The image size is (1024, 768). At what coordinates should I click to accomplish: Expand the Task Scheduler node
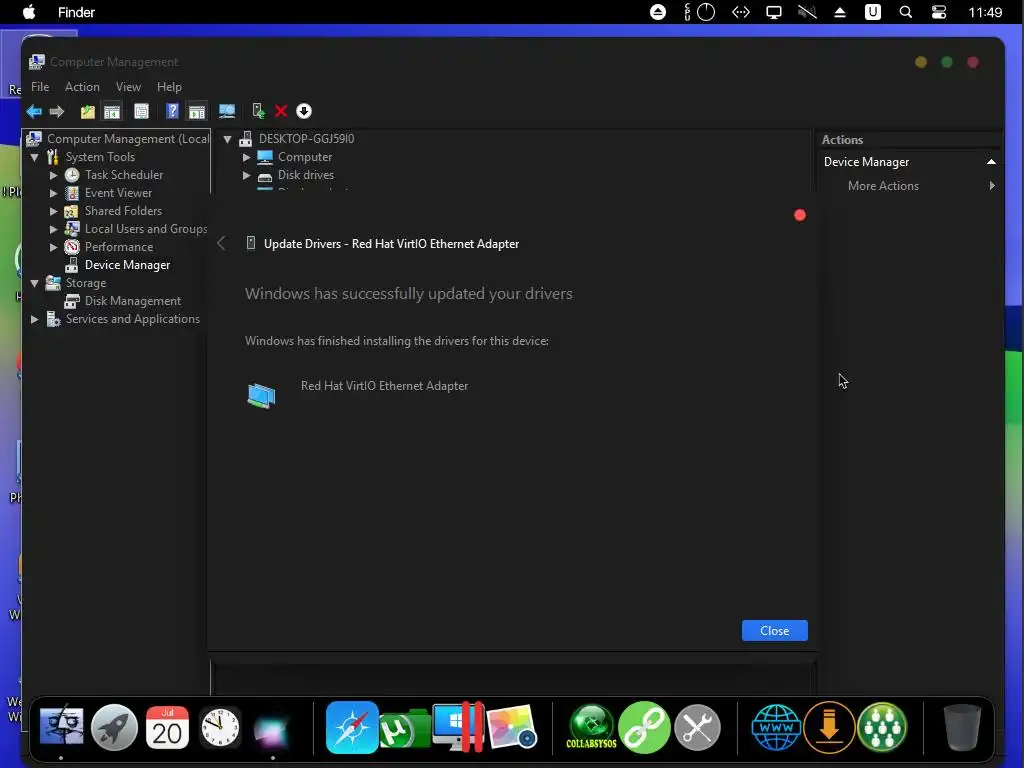pos(54,175)
